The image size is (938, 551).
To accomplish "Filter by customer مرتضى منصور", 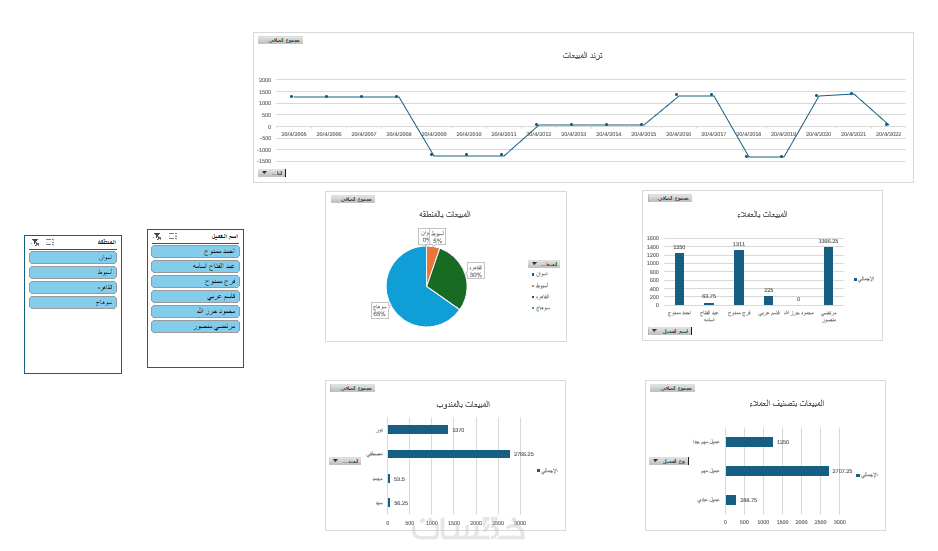I will click(196, 326).
